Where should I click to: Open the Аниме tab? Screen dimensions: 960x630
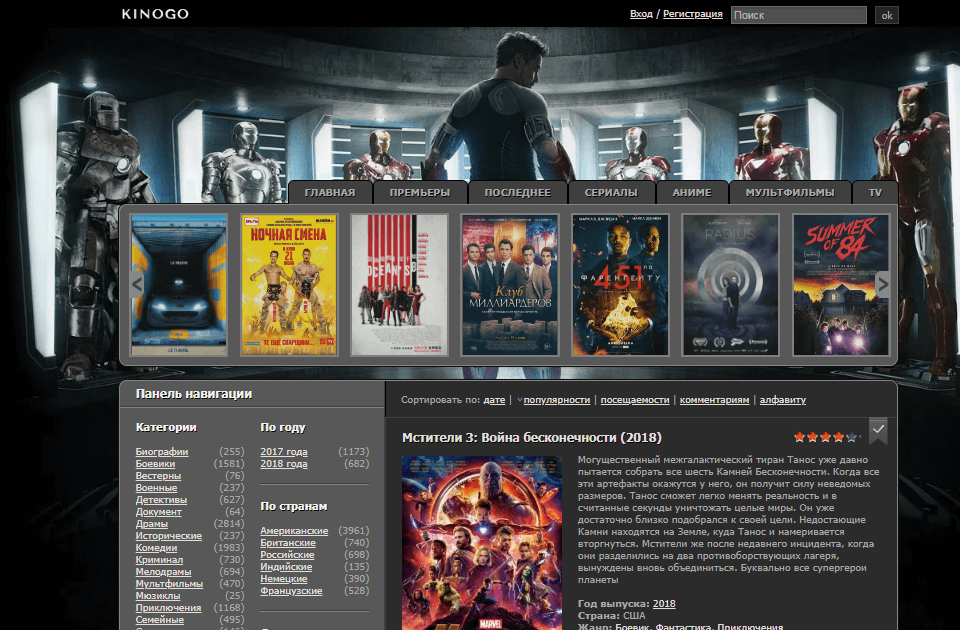pos(692,192)
